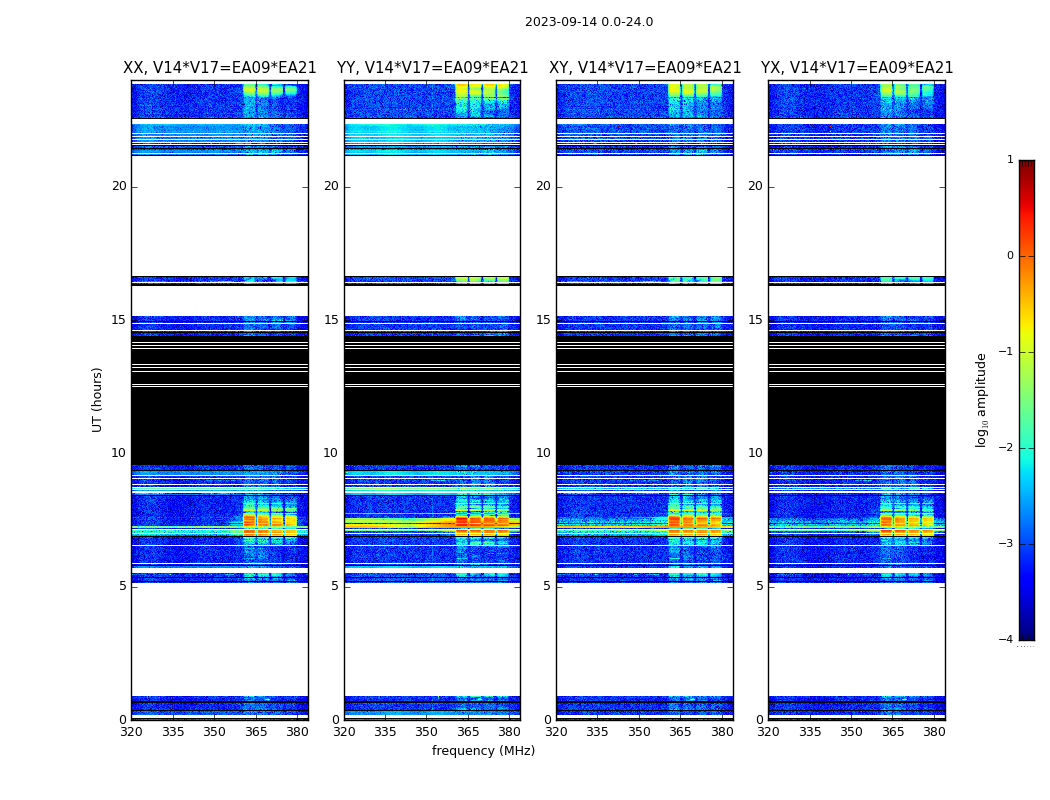Click the colorbar tick label 0
Viewport: 1050px width, 800px height.
[1009, 256]
